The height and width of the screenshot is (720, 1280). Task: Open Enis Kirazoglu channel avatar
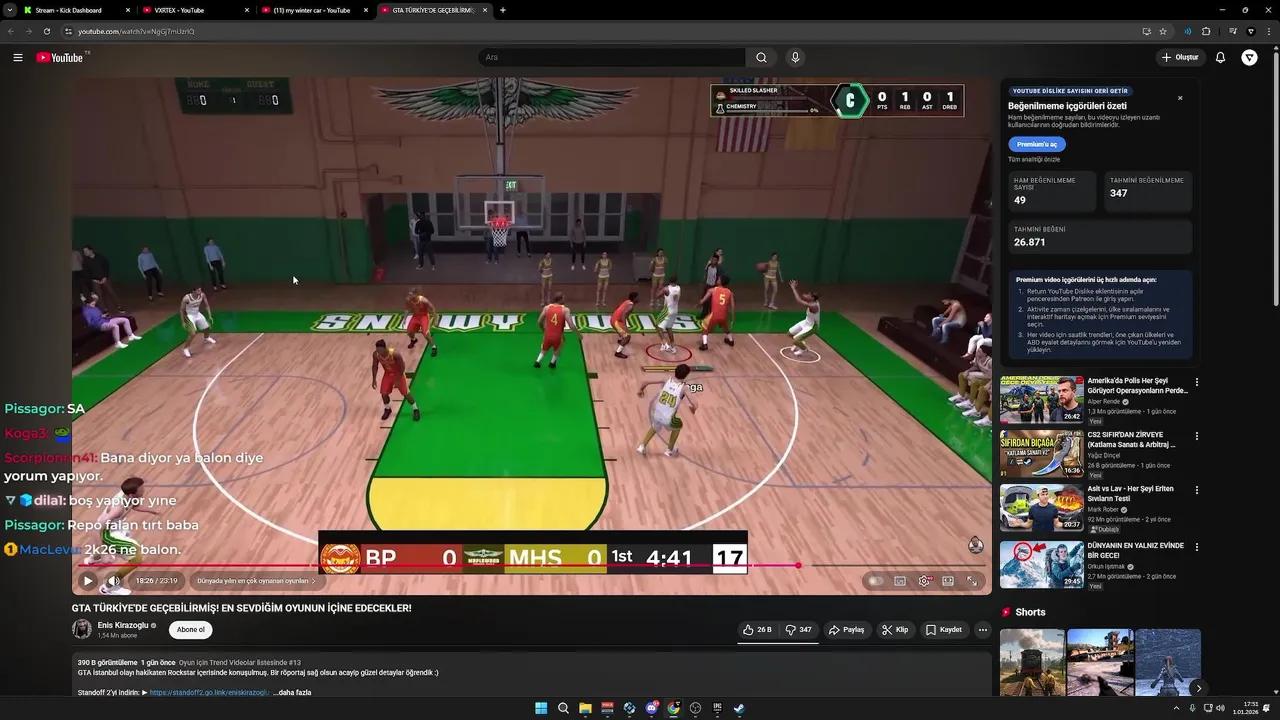pyautogui.click(x=82, y=629)
